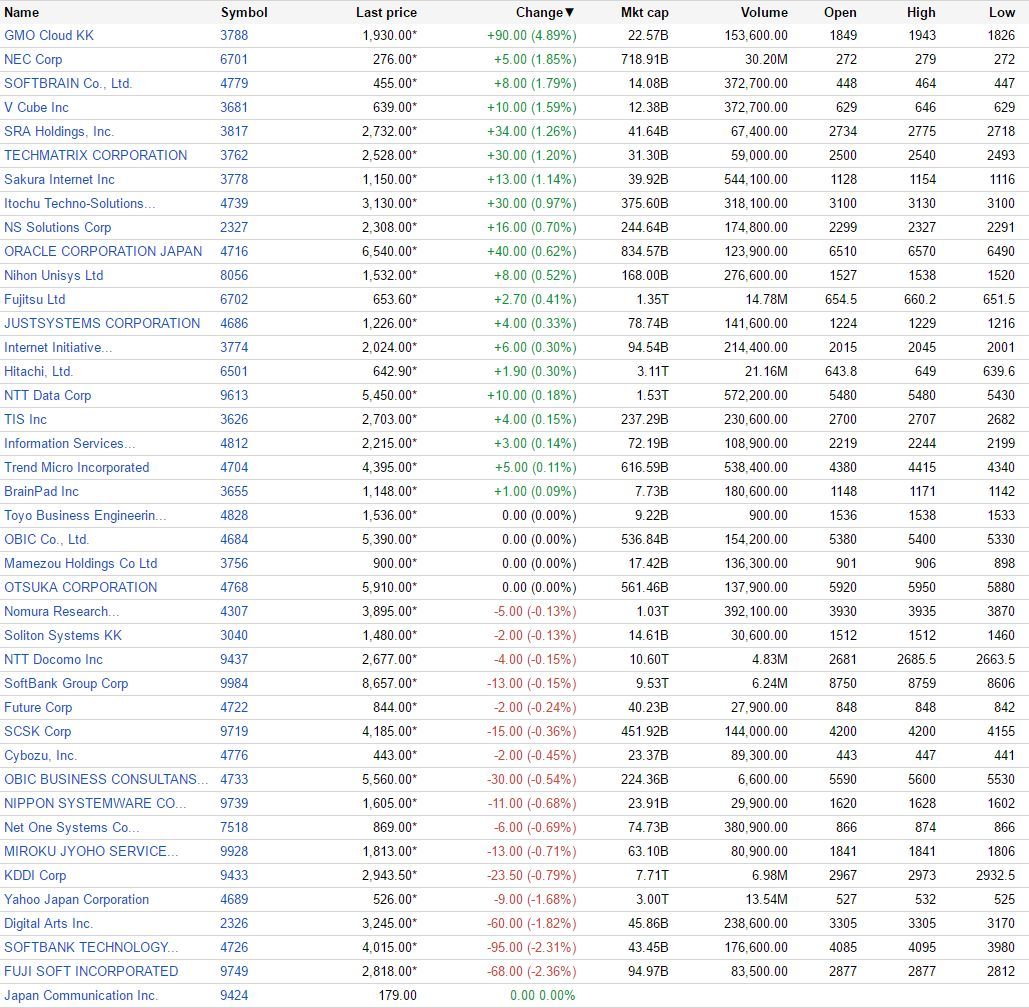Screen dimensions: 1029x1008
Task: Open the KDDI Corp link
Action: click(35, 875)
